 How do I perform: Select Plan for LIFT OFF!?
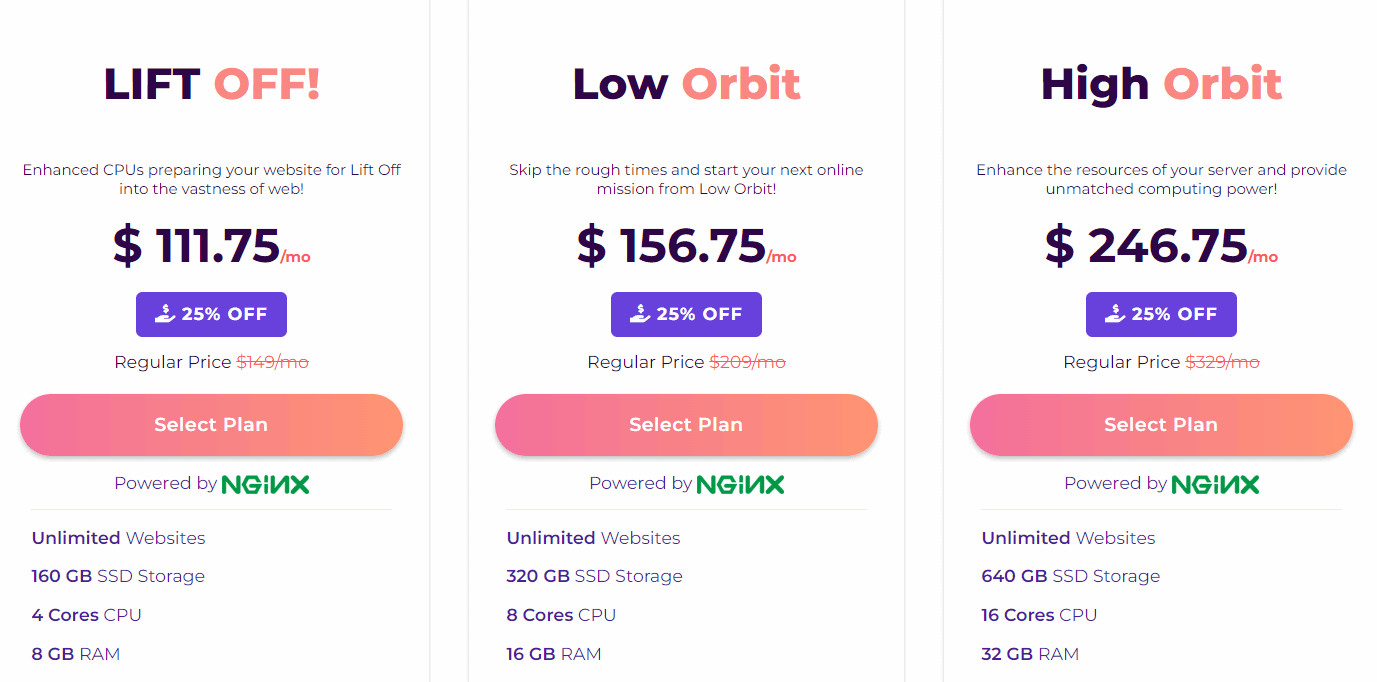(211, 425)
